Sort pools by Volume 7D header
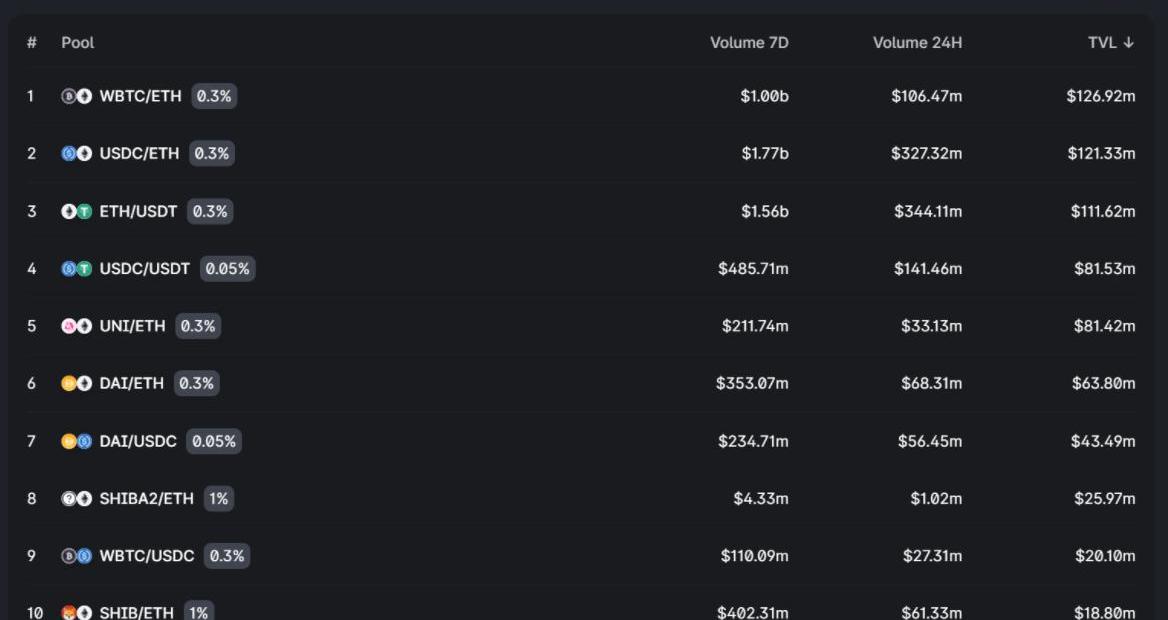Viewport: 1168px width, 620px height. coord(749,42)
